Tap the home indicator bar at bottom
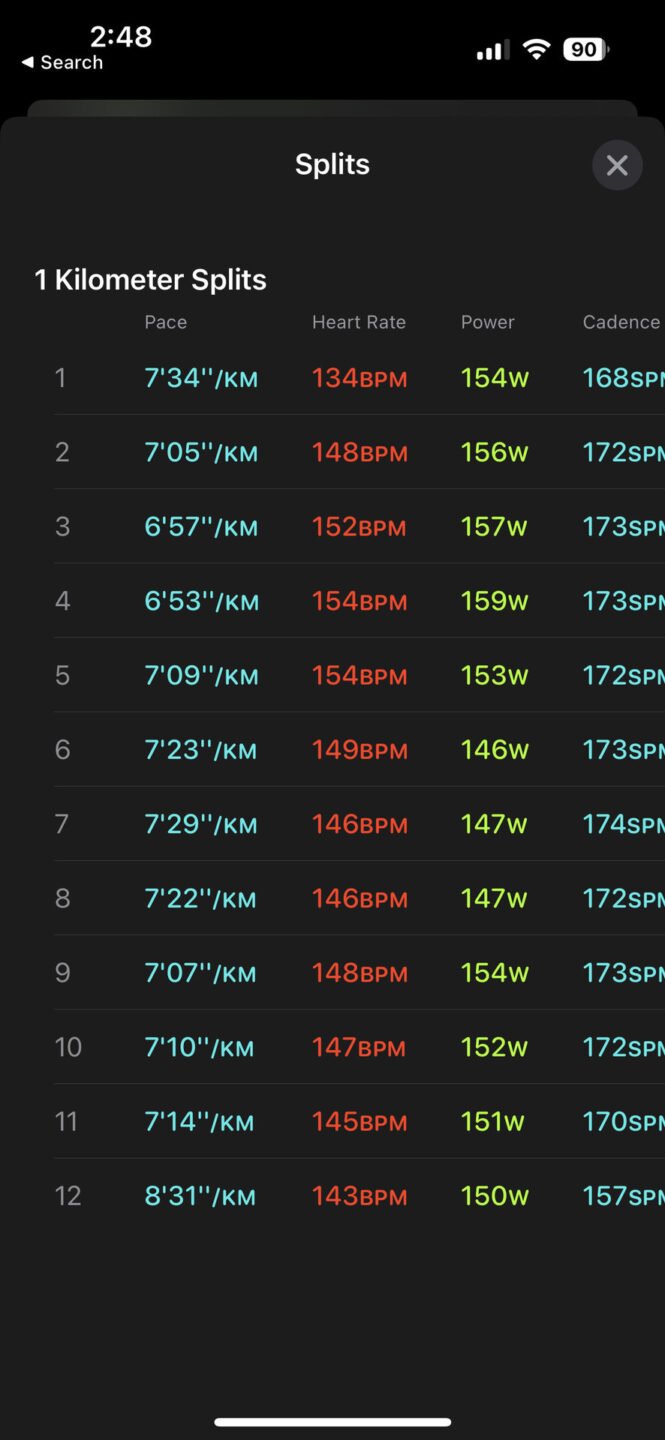The width and height of the screenshot is (665, 1440). (x=332, y=1422)
